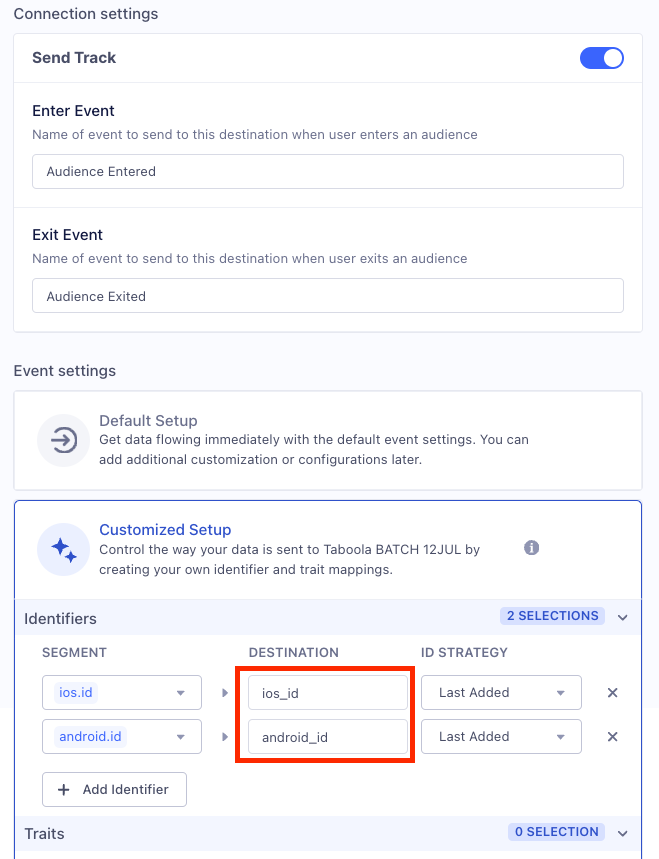
Task: Click the Add Identifier button
Action: click(114, 789)
